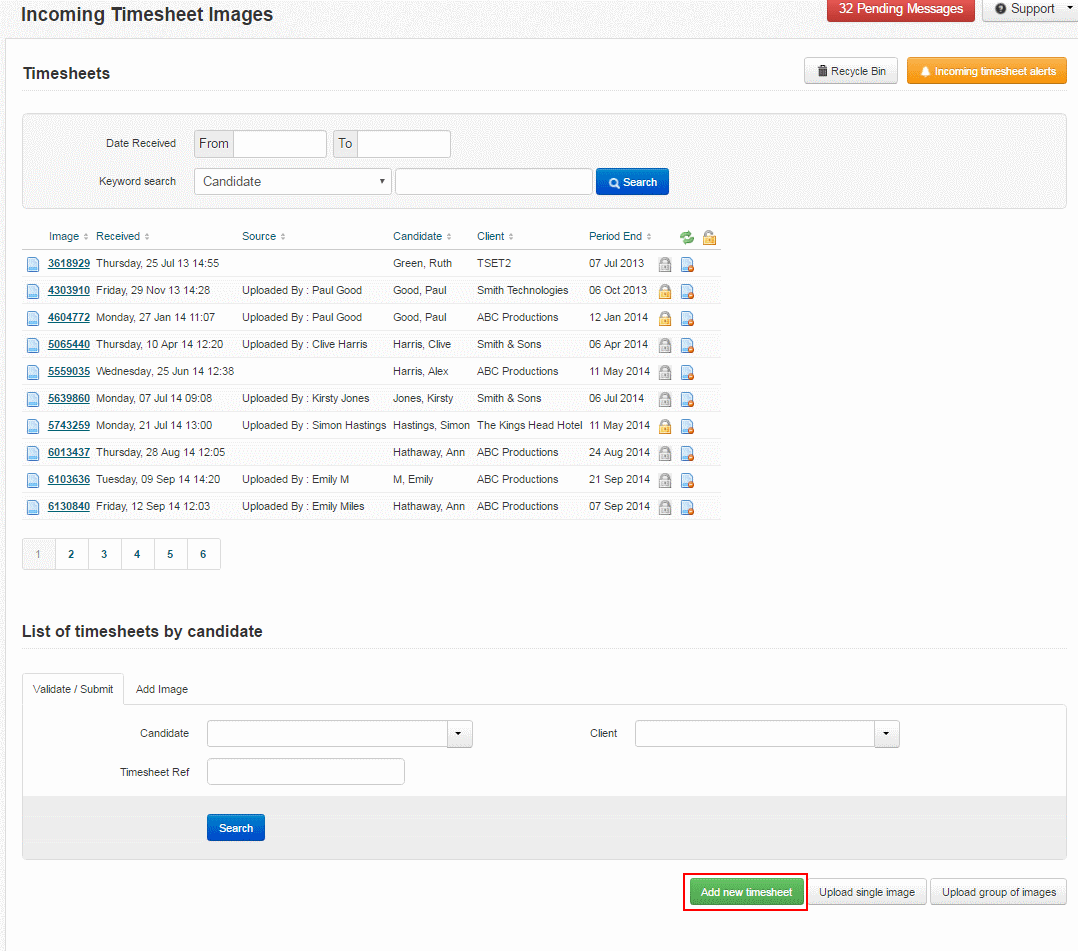Toggle the orange lock for timesheet 4604772
Viewport: 1078px width, 951px height.
[x=665, y=318]
